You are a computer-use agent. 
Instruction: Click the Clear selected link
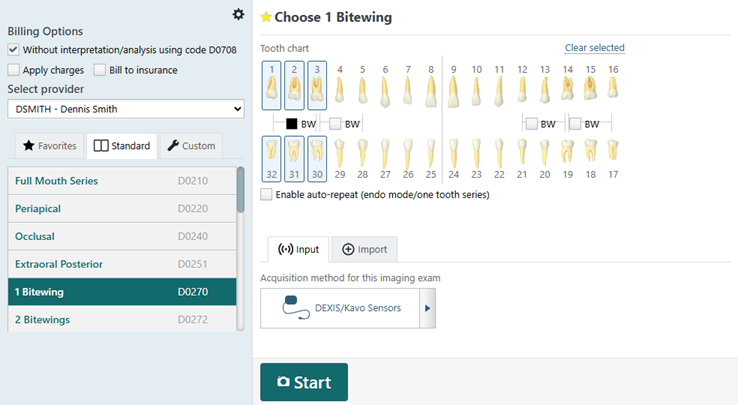tap(594, 48)
